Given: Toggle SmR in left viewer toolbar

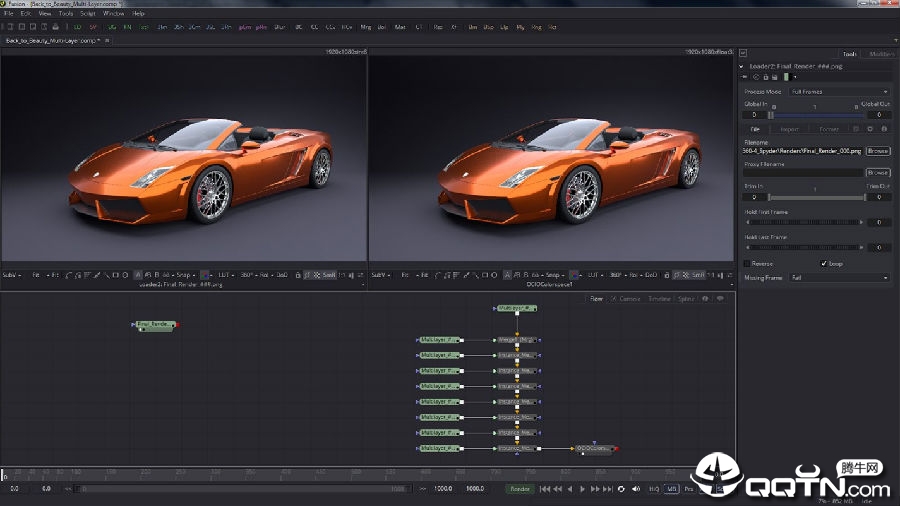Looking at the screenshot, I should coord(329,275).
